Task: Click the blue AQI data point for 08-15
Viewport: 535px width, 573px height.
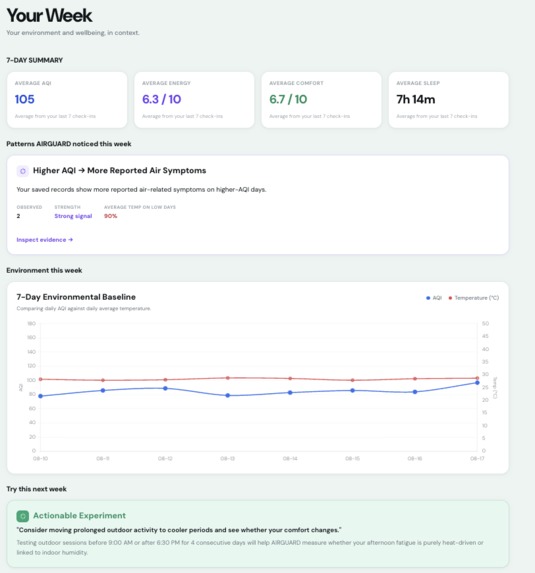Action: coord(353,390)
